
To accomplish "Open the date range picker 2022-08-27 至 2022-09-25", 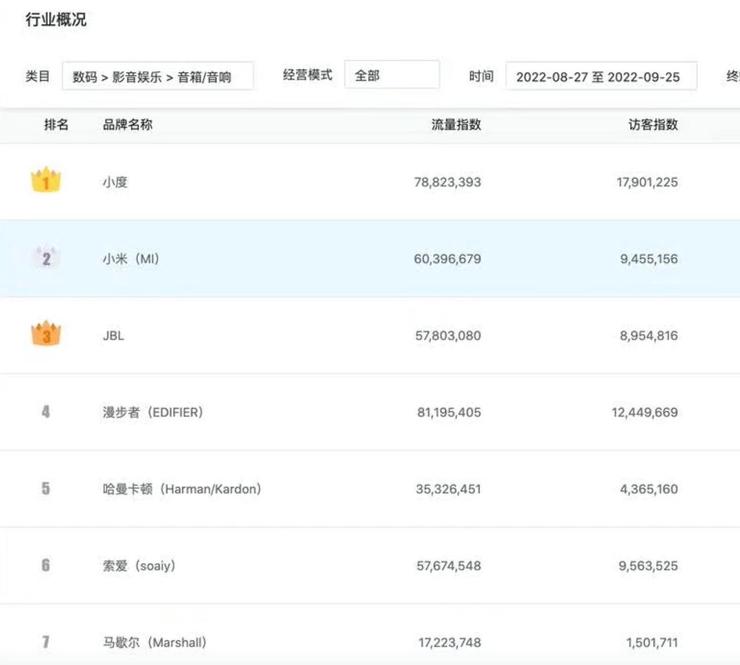I will click(x=601, y=76).
